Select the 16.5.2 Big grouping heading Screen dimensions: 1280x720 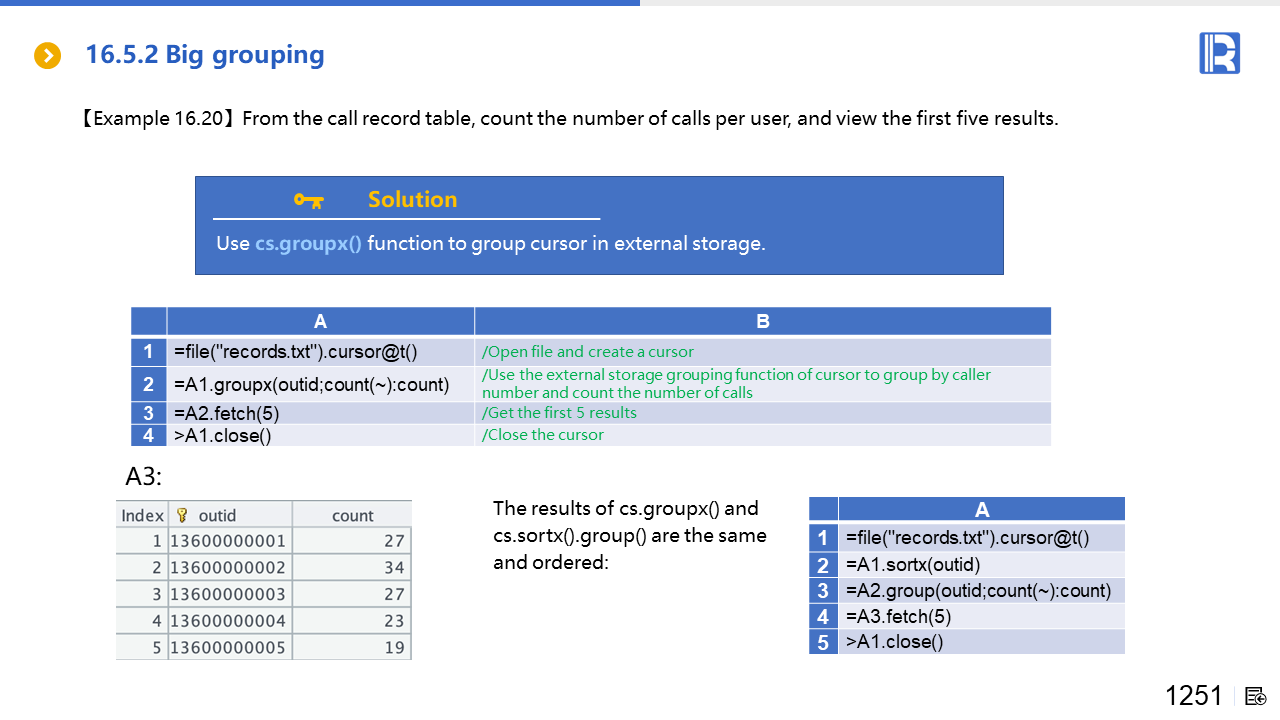click(205, 55)
